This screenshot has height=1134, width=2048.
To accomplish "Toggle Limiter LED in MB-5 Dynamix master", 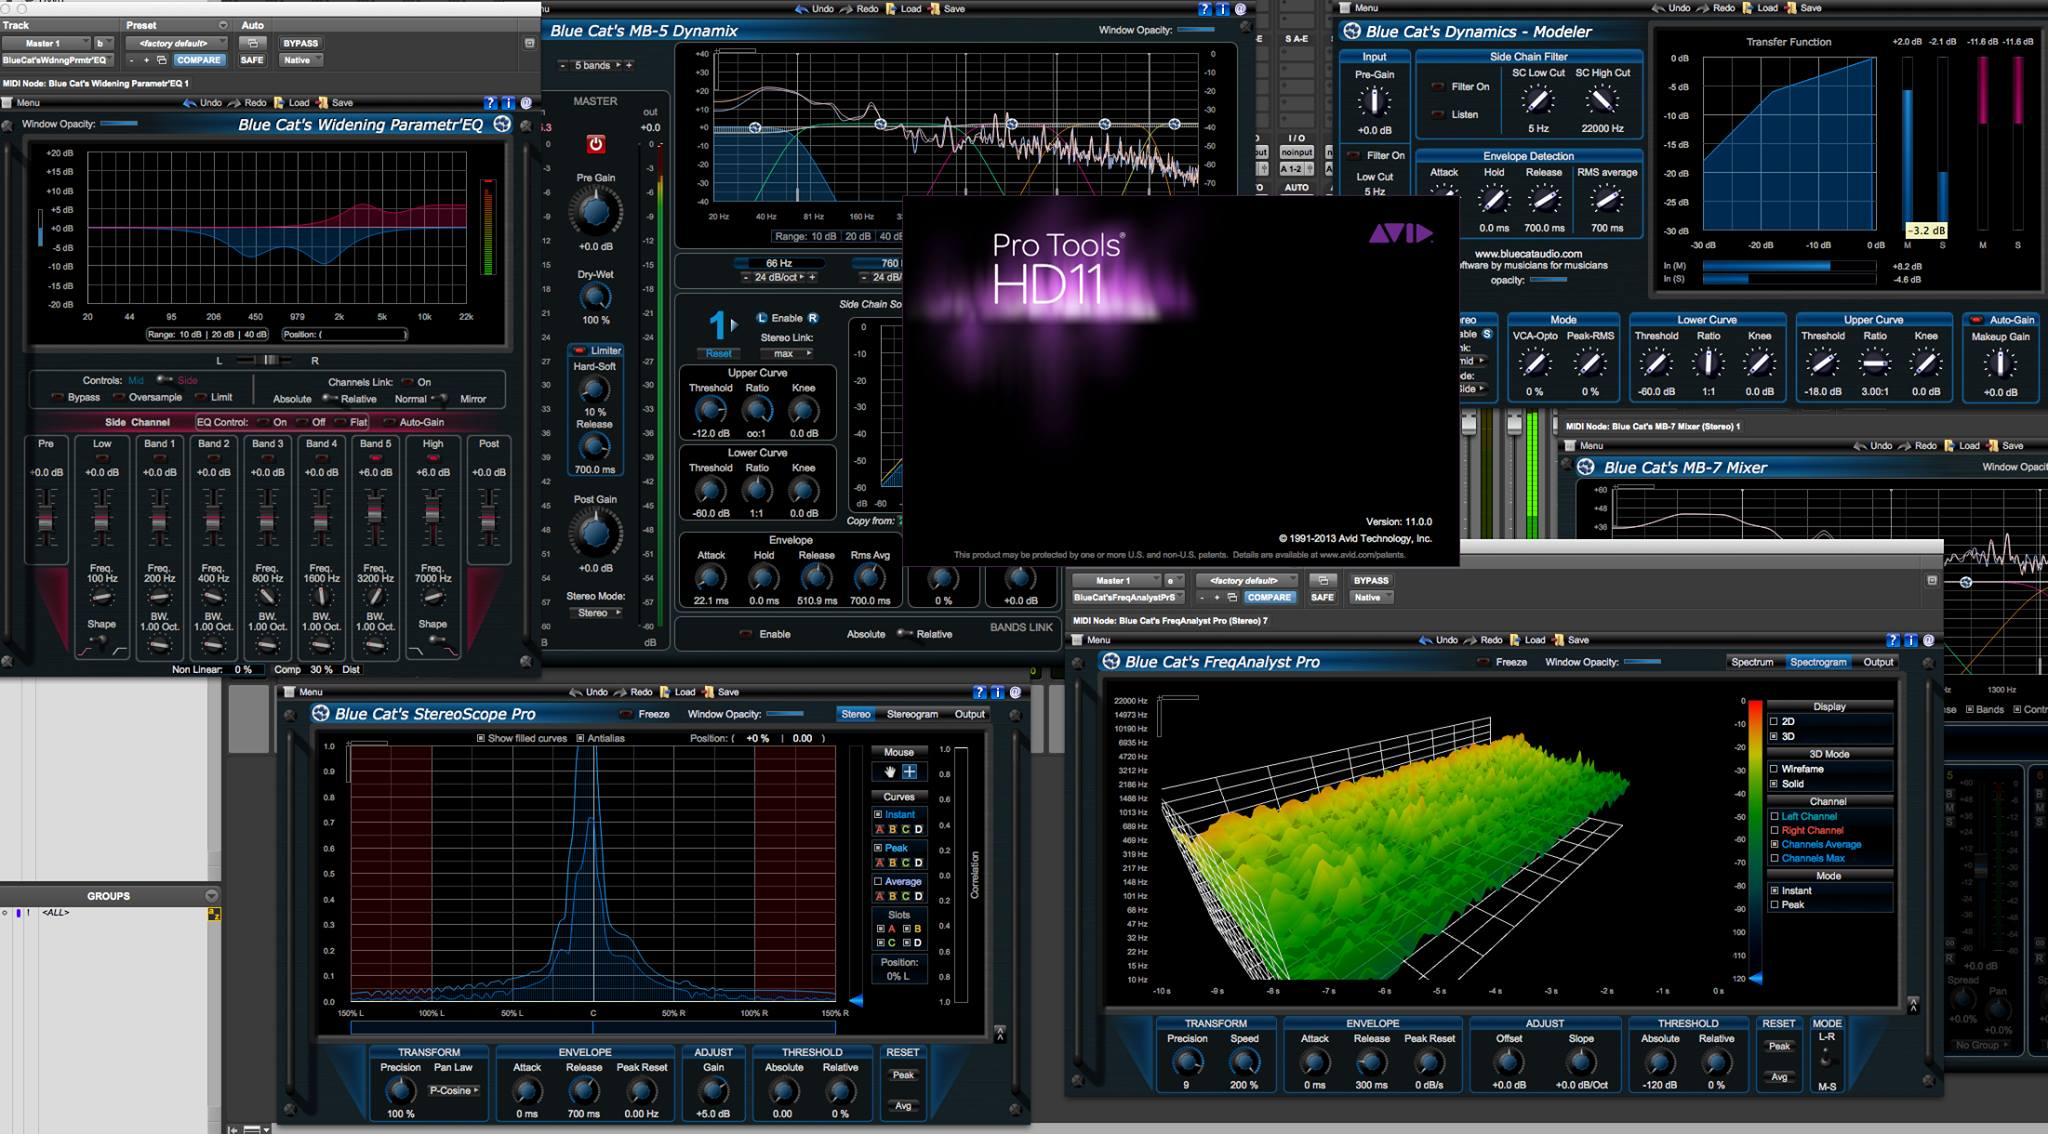I will (579, 350).
